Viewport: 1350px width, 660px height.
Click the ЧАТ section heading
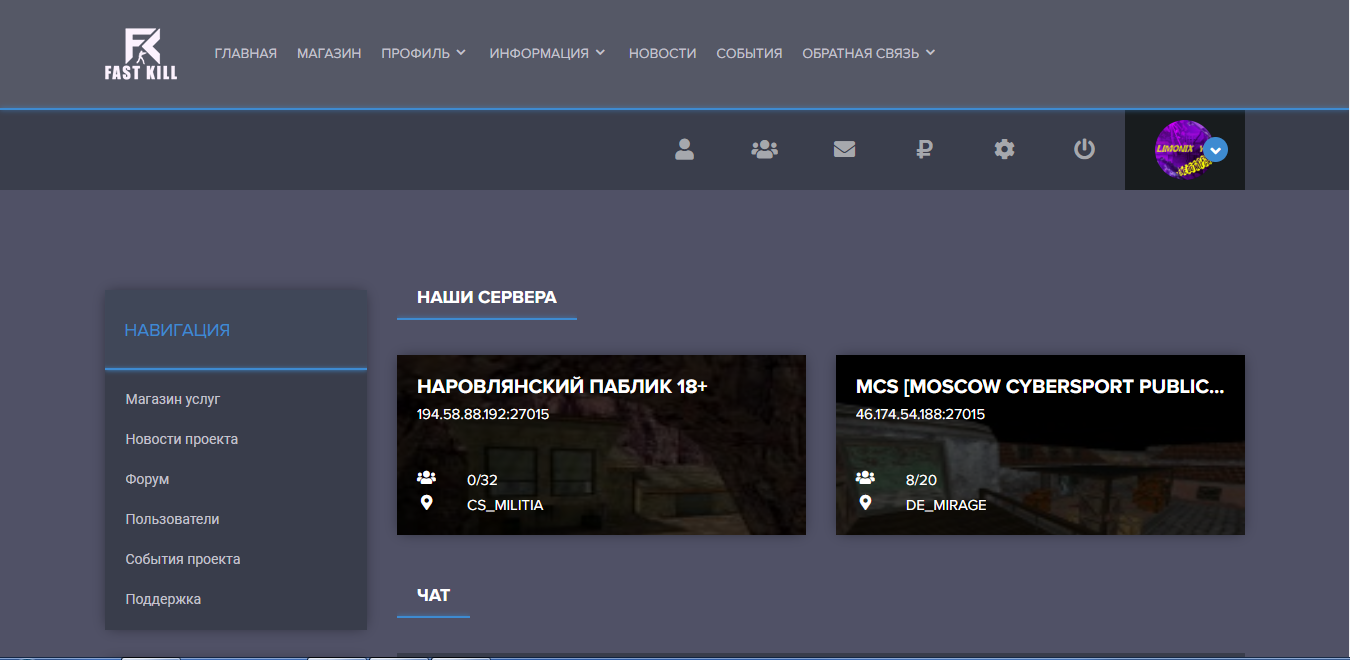(x=434, y=595)
